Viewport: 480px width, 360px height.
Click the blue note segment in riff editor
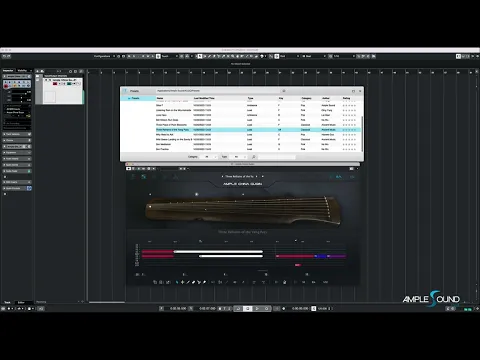coord(321,256)
